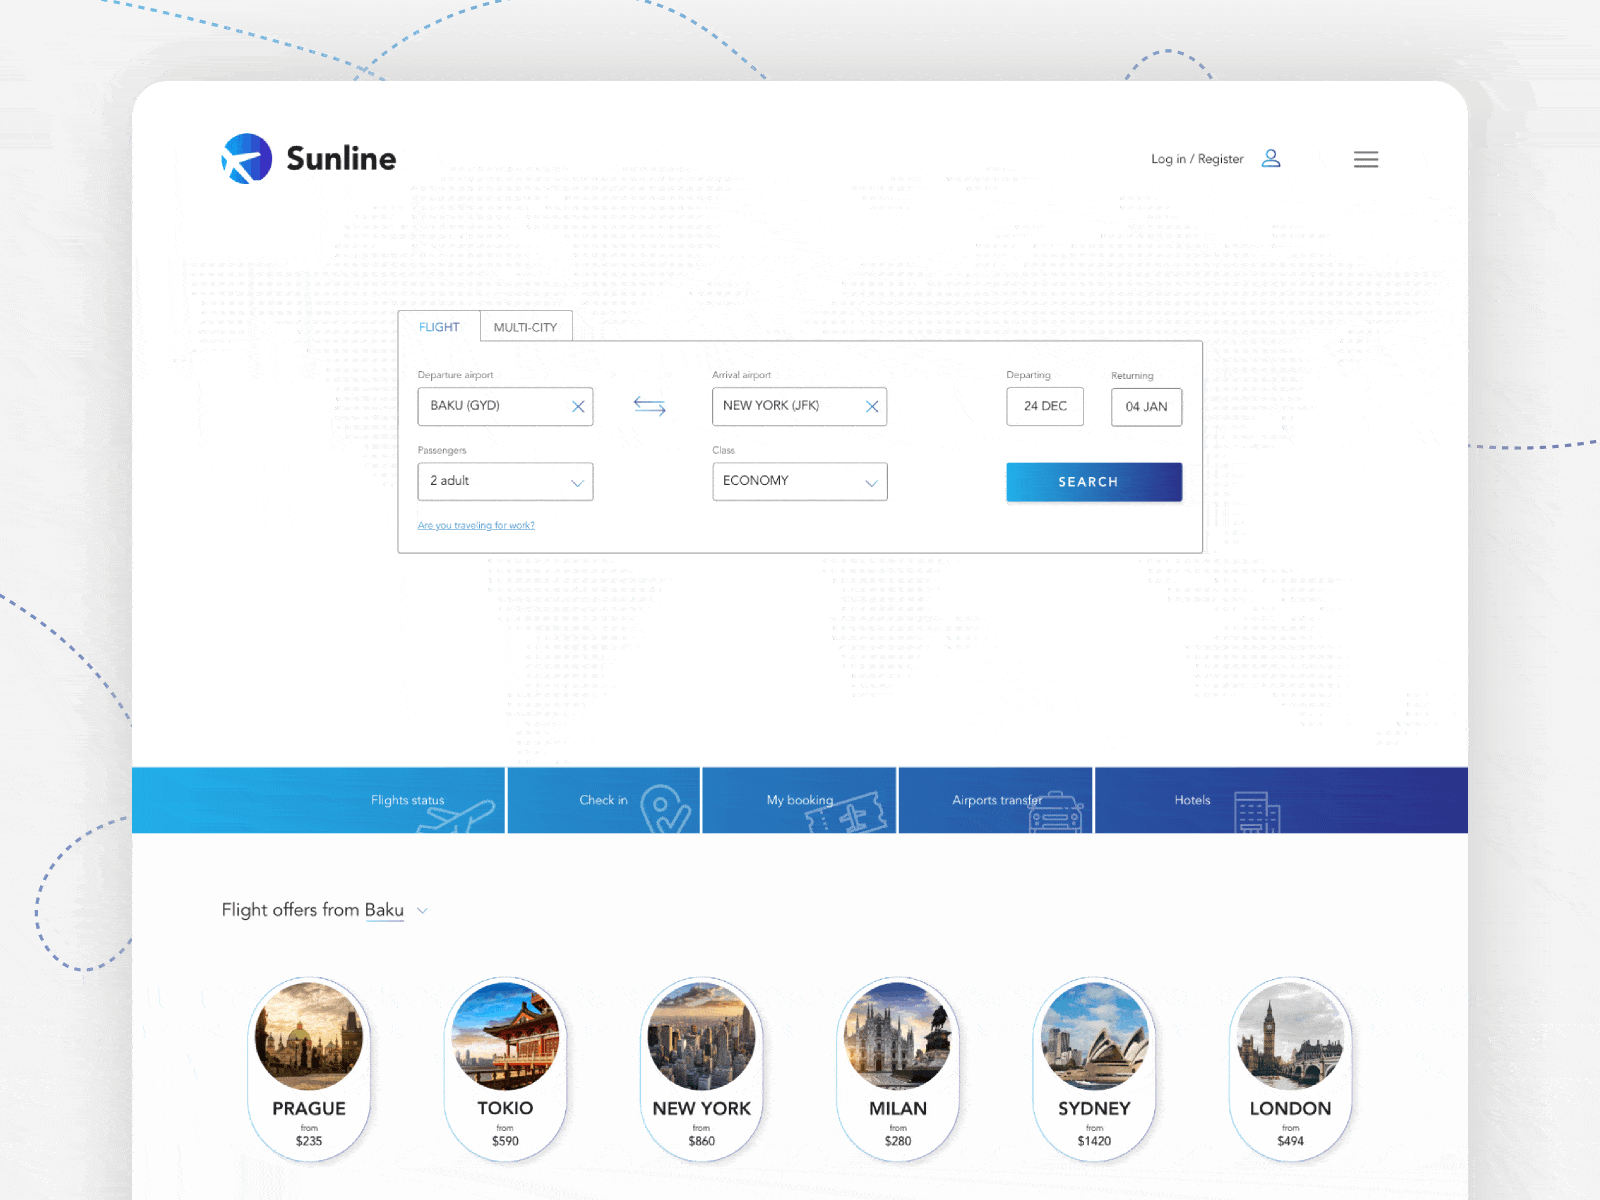Click the Arrival airport input field
This screenshot has width=1600, height=1200.
[799, 407]
